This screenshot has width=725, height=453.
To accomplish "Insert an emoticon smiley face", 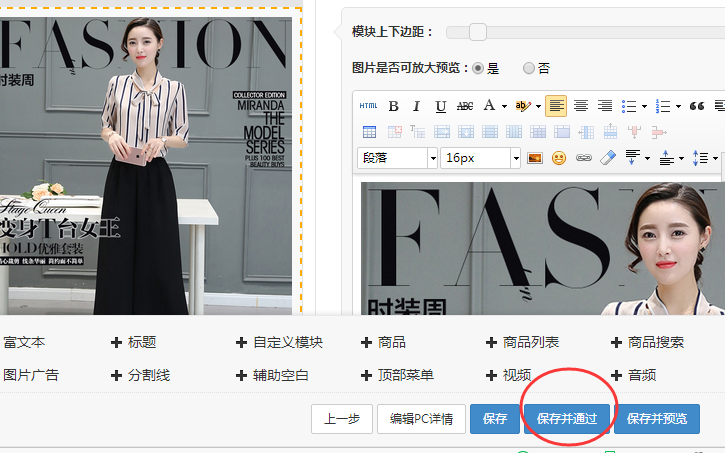I will [x=559, y=158].
